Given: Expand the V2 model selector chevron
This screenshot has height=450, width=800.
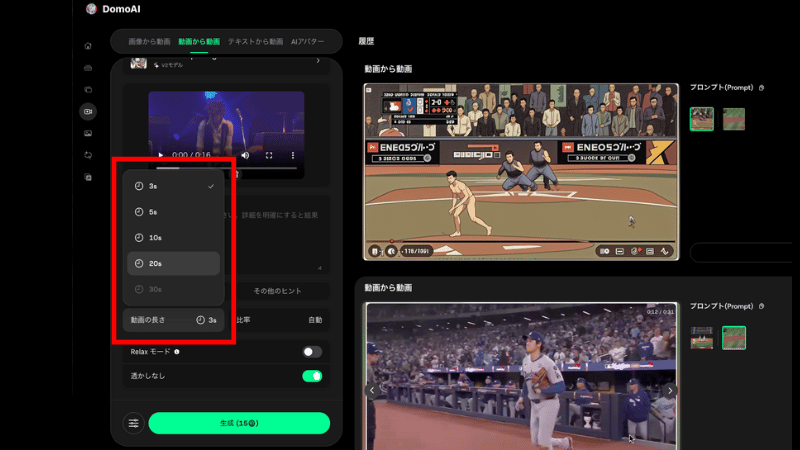Looking at the screenshot, I should point(318,61).
